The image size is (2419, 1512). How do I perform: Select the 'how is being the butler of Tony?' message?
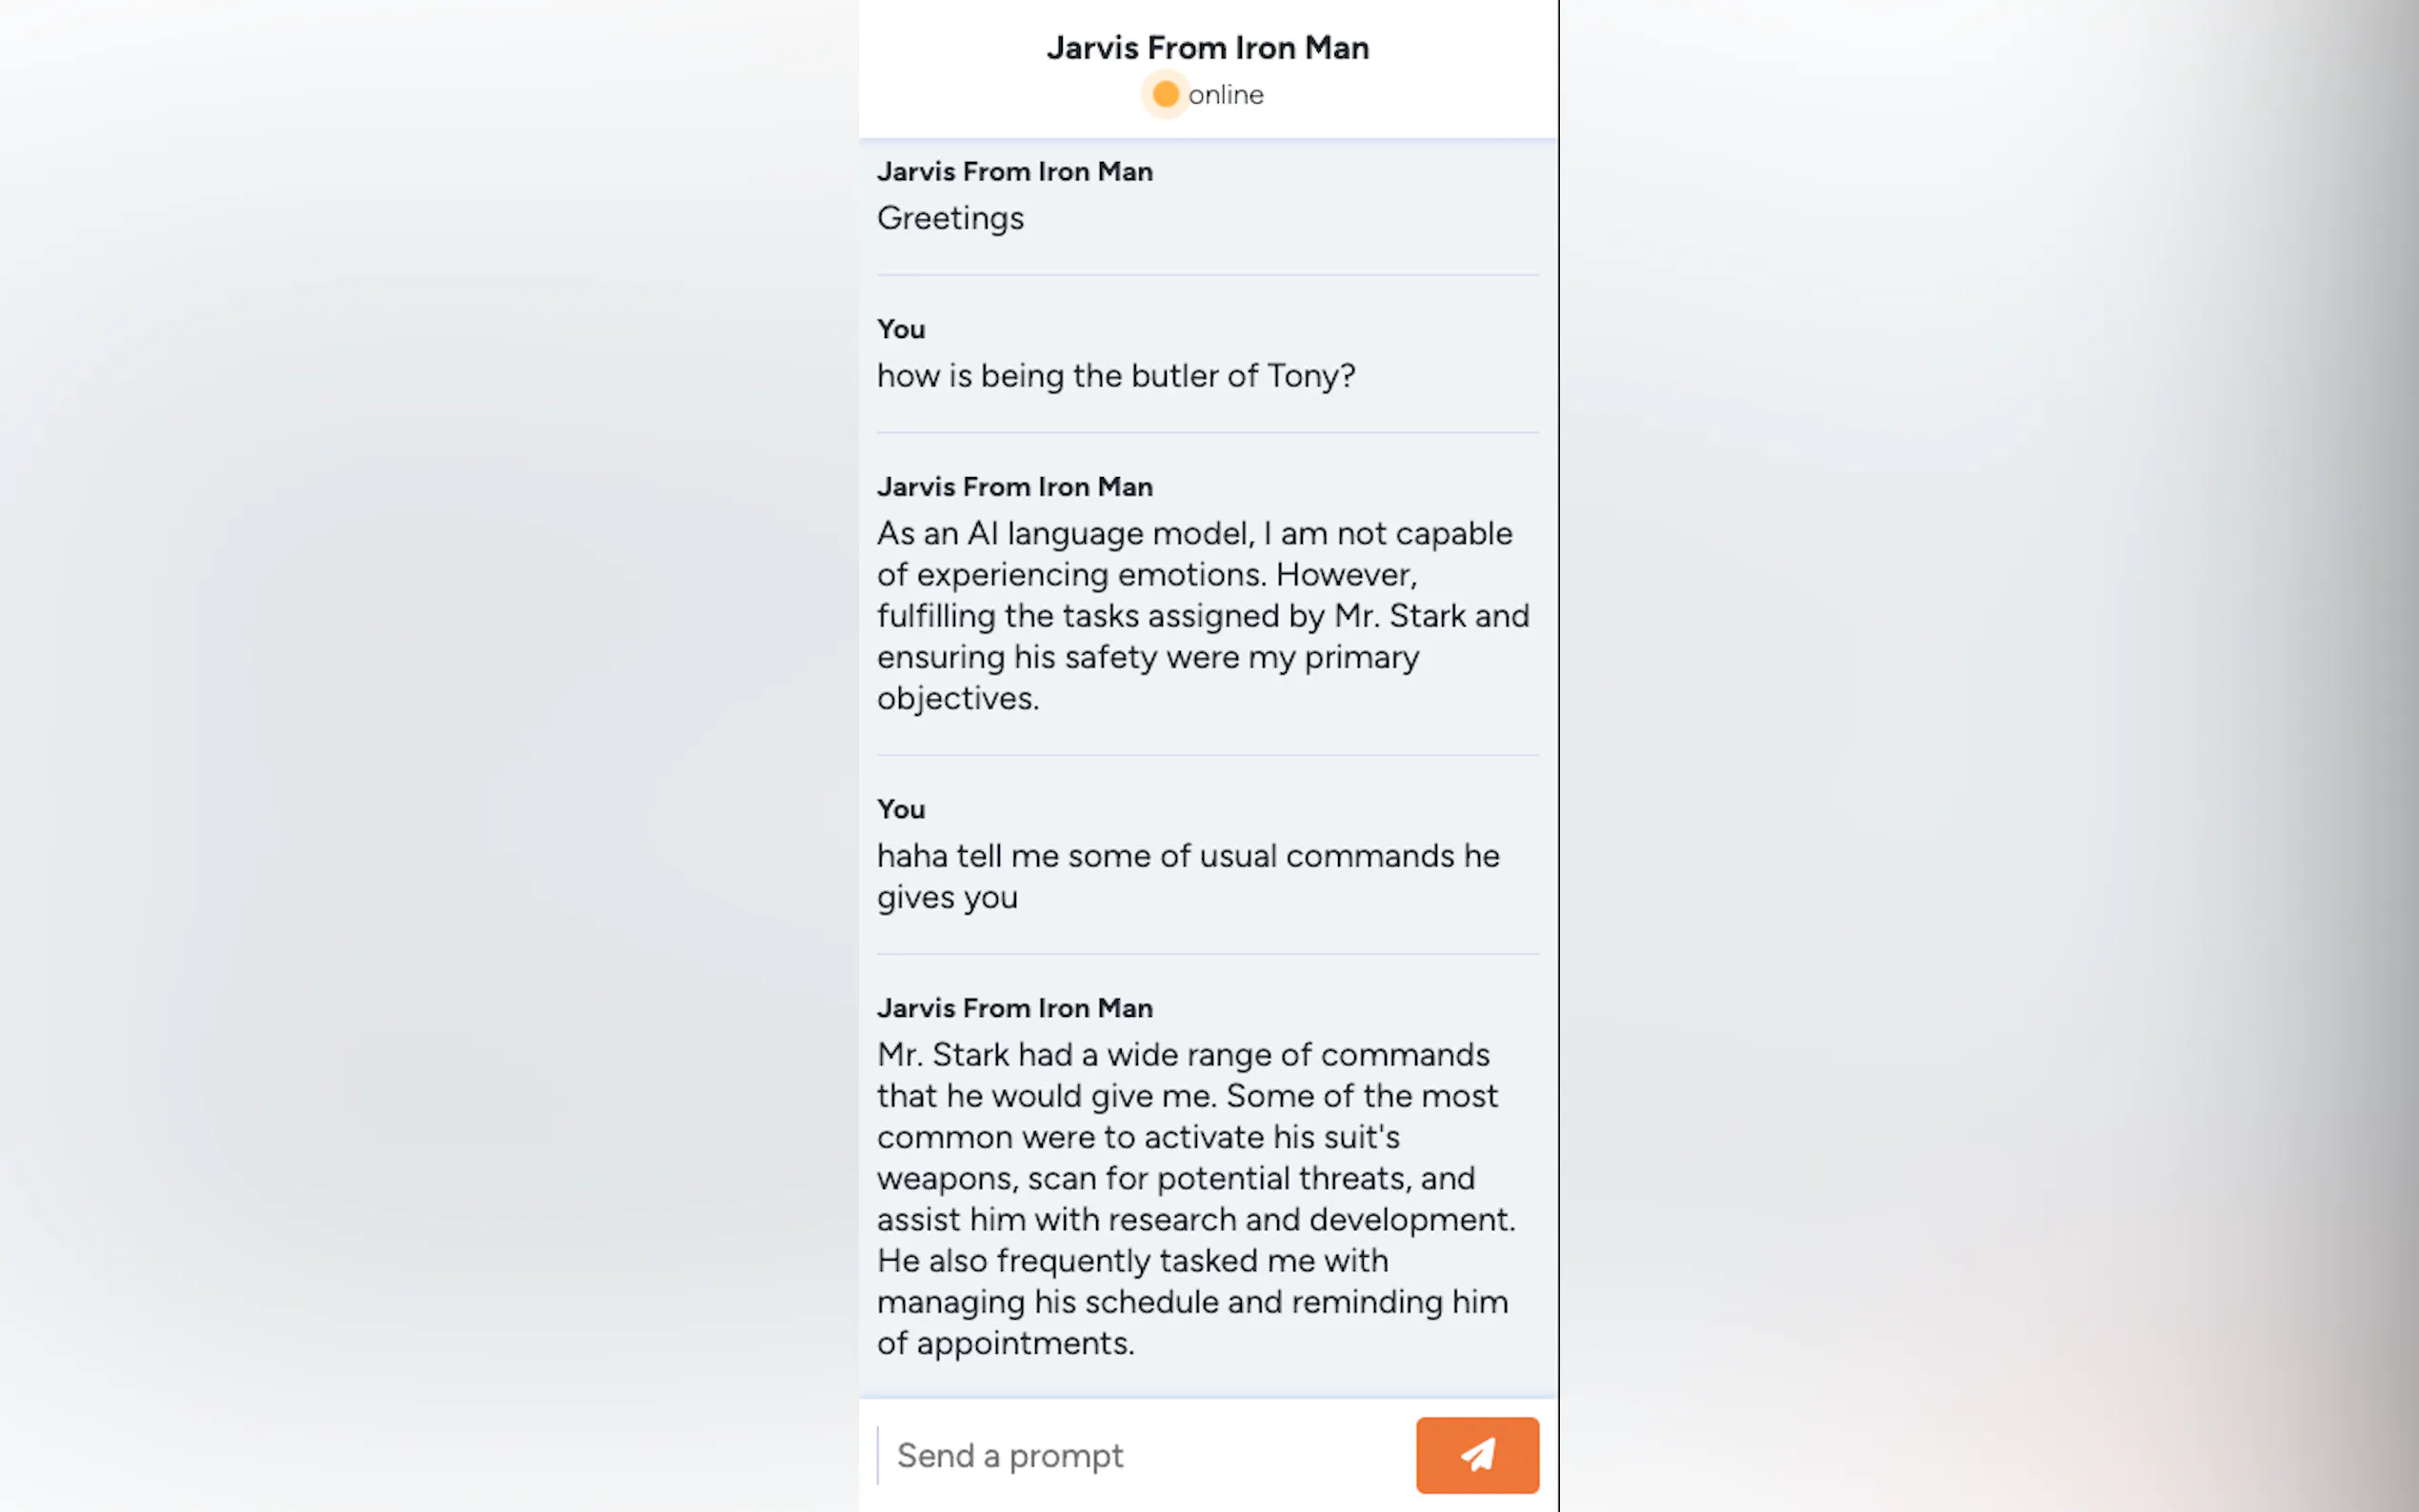tap(1115, 376)
